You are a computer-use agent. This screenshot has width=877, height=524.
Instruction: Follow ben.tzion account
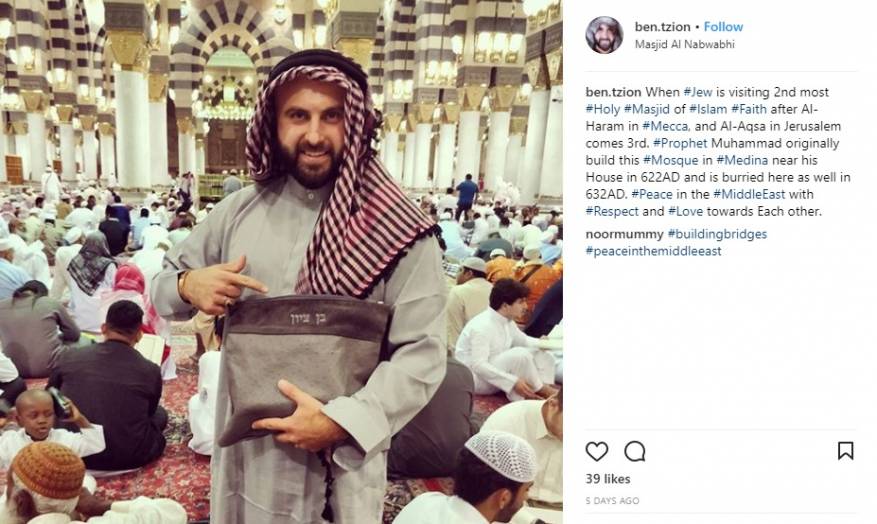tap(723, 27)
